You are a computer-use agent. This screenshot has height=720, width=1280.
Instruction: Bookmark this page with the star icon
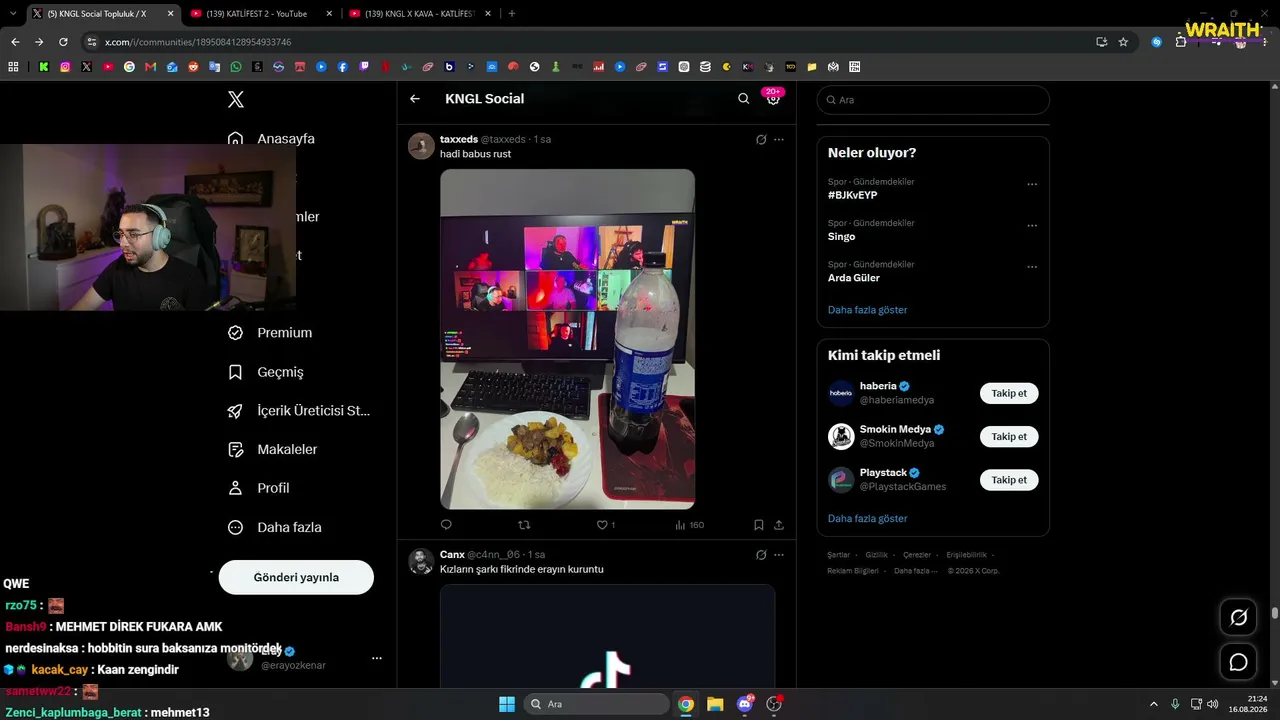click(x=1123, y=42)
